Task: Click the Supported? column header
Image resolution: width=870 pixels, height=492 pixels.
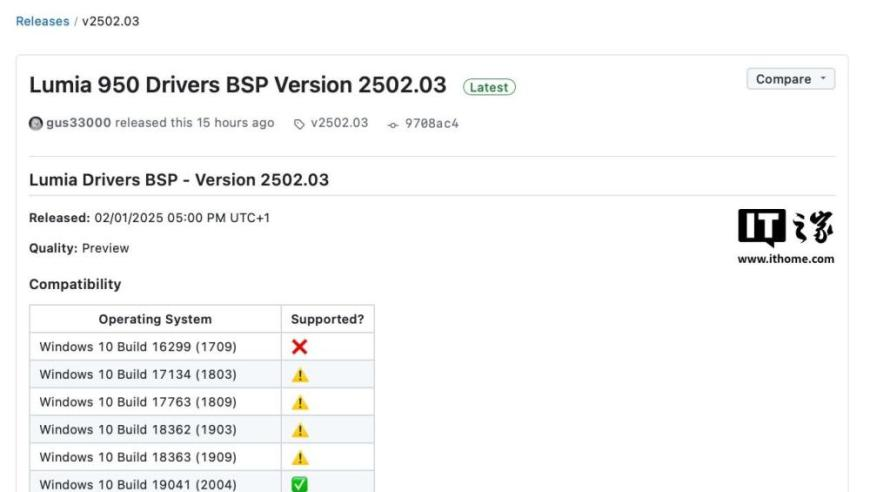Action: [x=327, y=319]
